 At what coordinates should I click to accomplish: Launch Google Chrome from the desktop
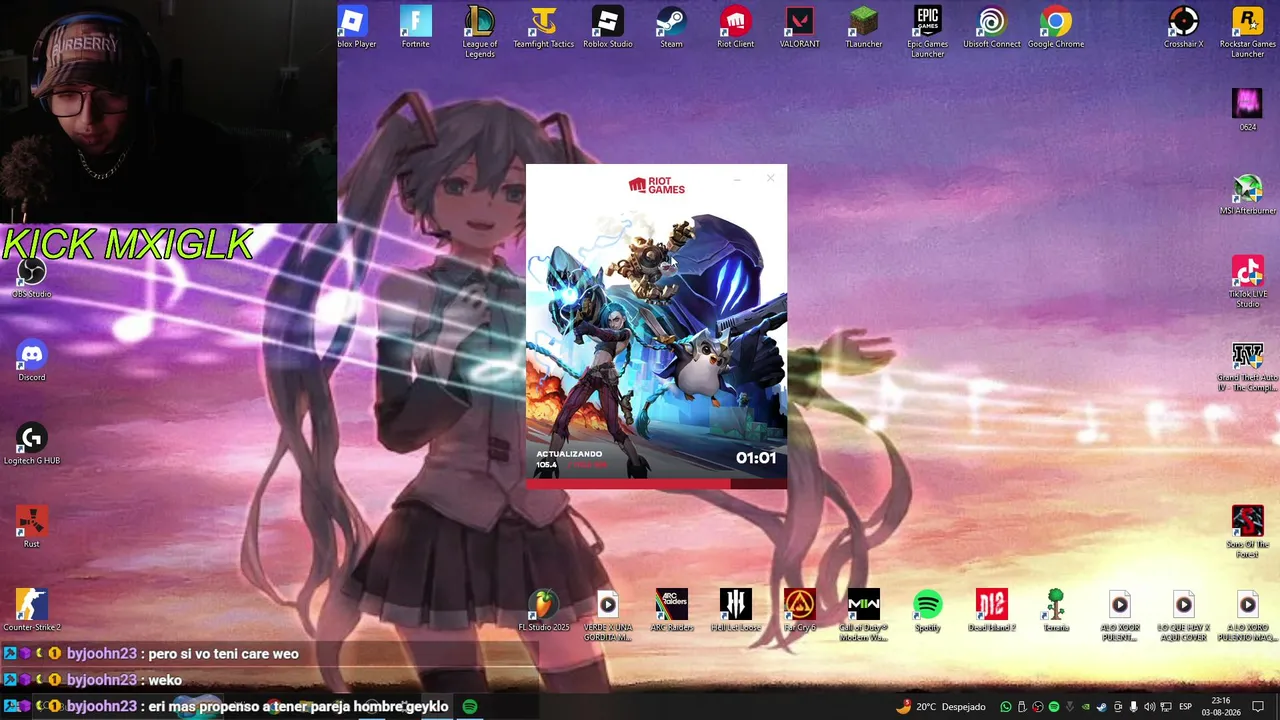[1056, 27]
